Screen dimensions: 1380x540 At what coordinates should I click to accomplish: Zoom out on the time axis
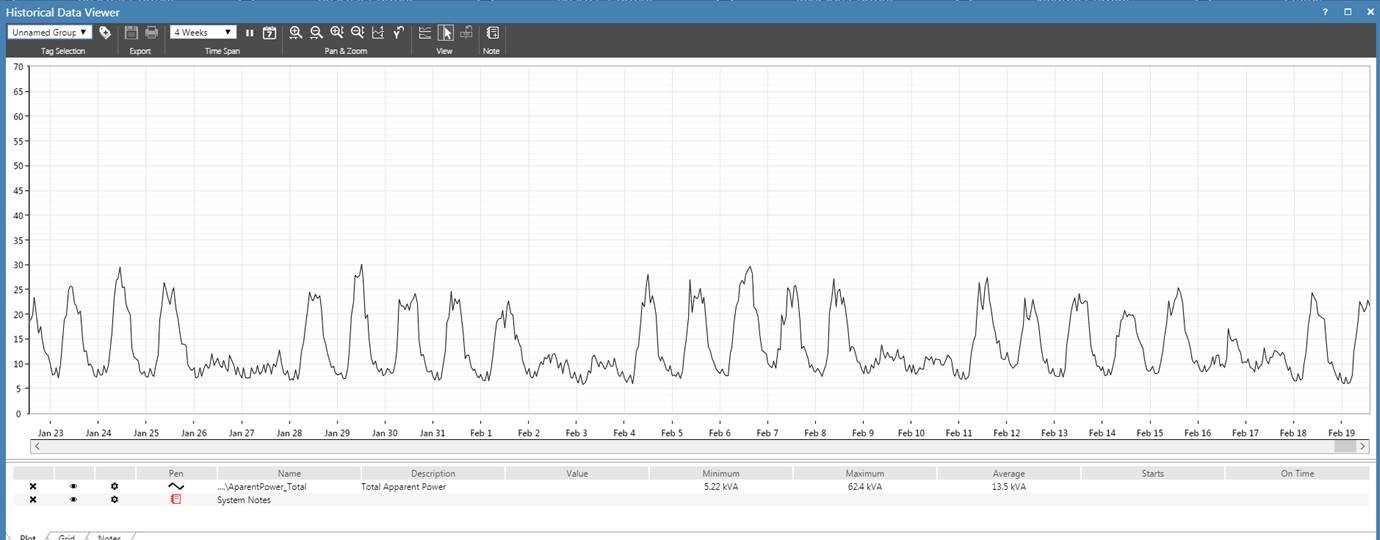point(316,33)
